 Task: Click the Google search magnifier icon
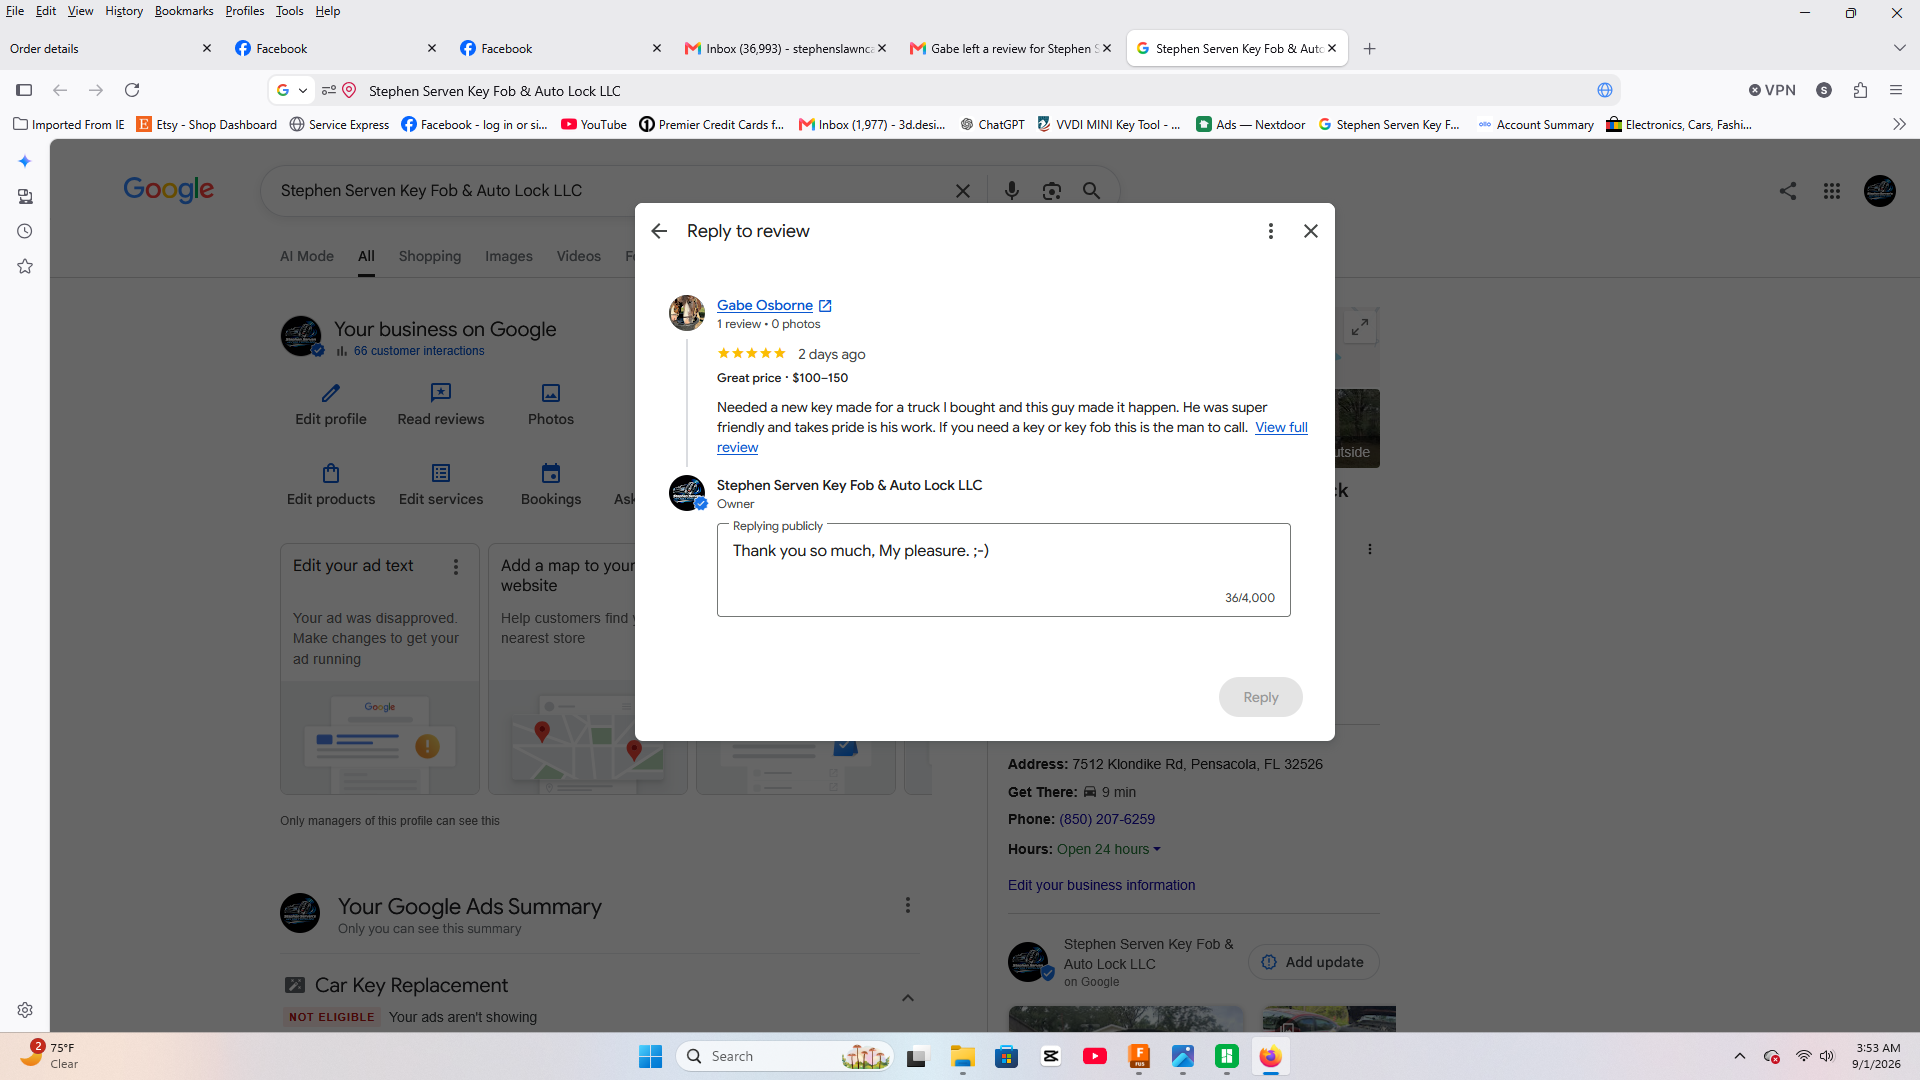tap(1091, 191)
